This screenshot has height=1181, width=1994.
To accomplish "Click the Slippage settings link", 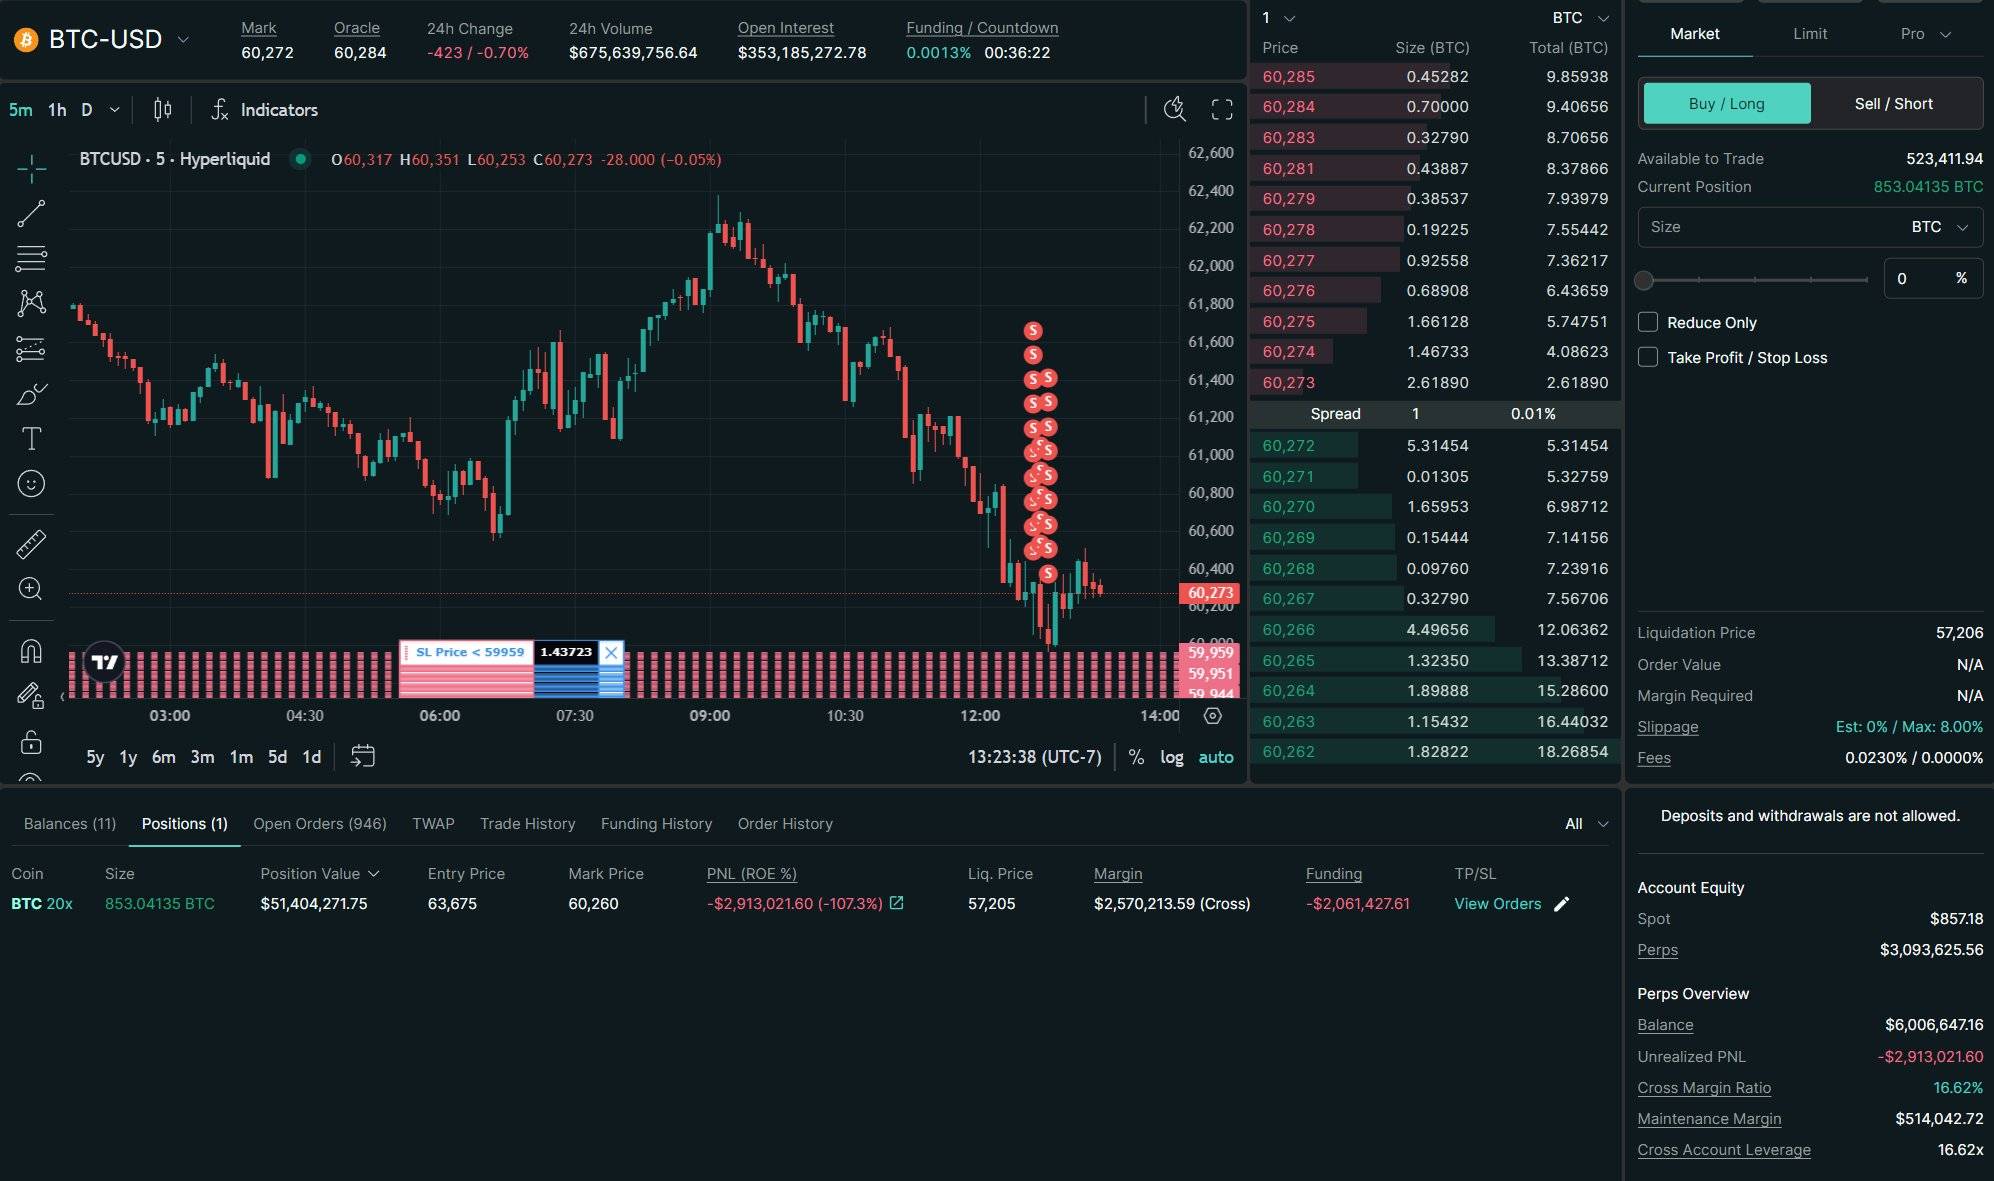I will click(x=1668, y=727).
